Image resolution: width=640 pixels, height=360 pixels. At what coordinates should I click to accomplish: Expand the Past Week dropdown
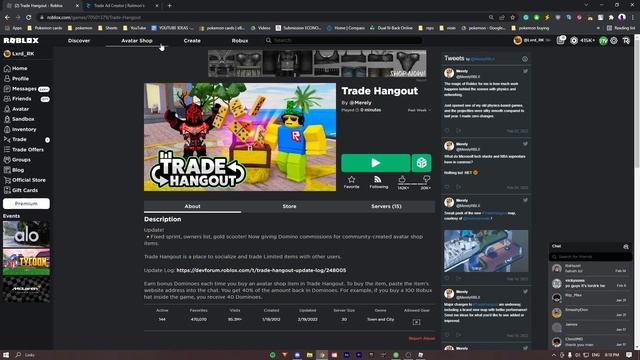419,110
